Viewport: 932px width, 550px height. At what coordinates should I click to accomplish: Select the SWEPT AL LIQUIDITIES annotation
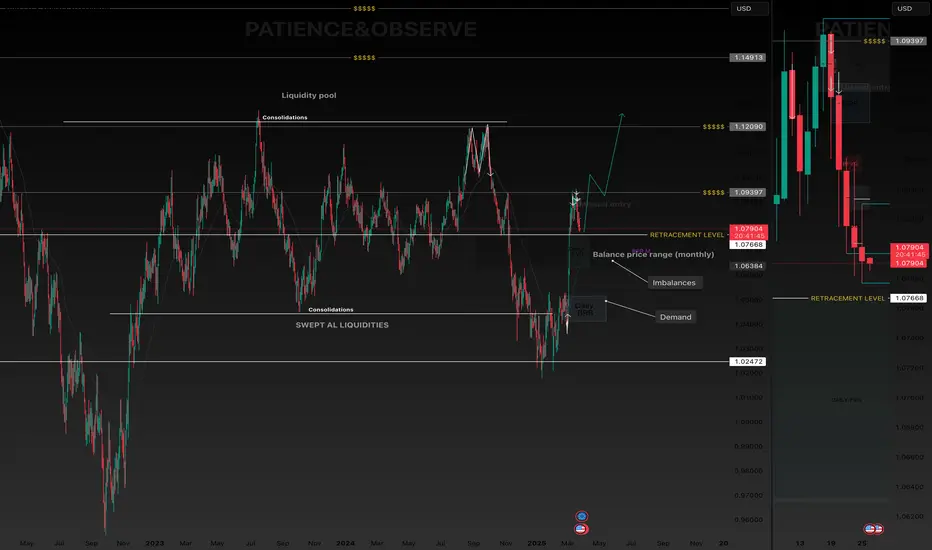342,325
